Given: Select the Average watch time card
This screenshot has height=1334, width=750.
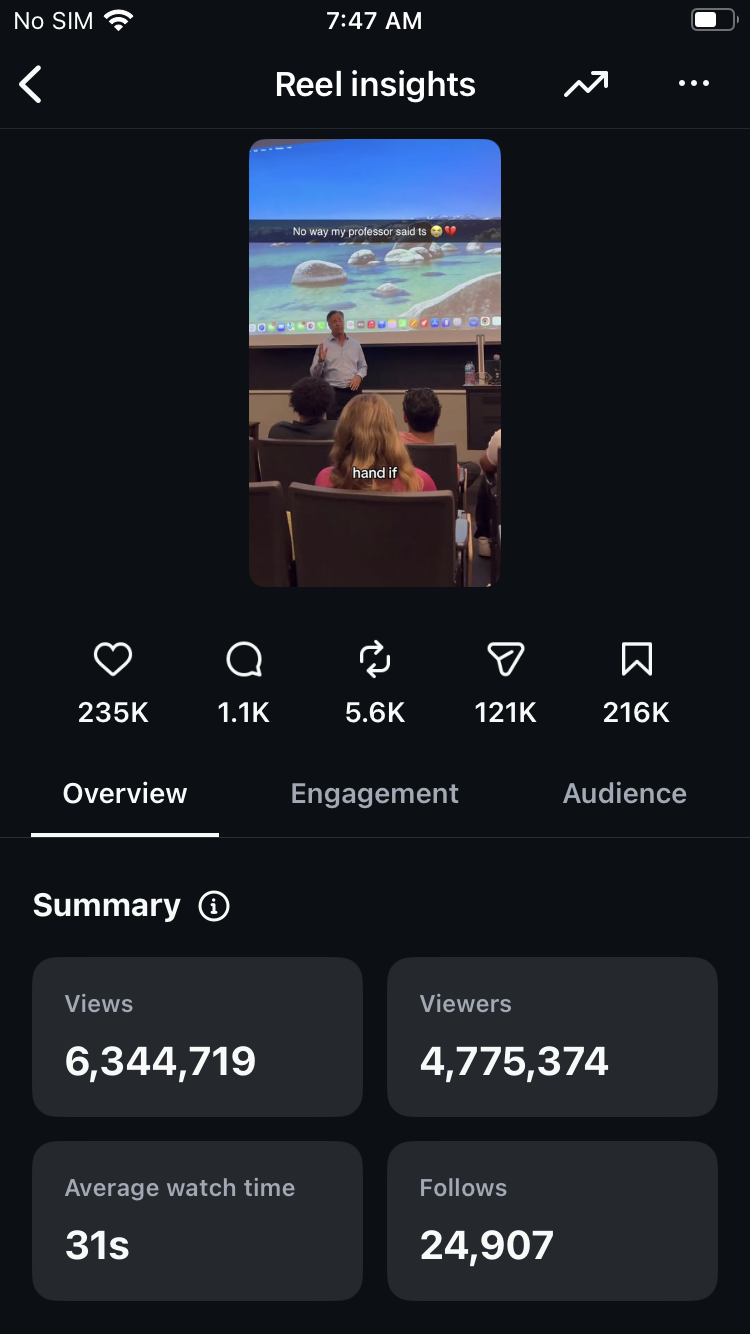Looking at the screenshot, I should [197, 1221].
